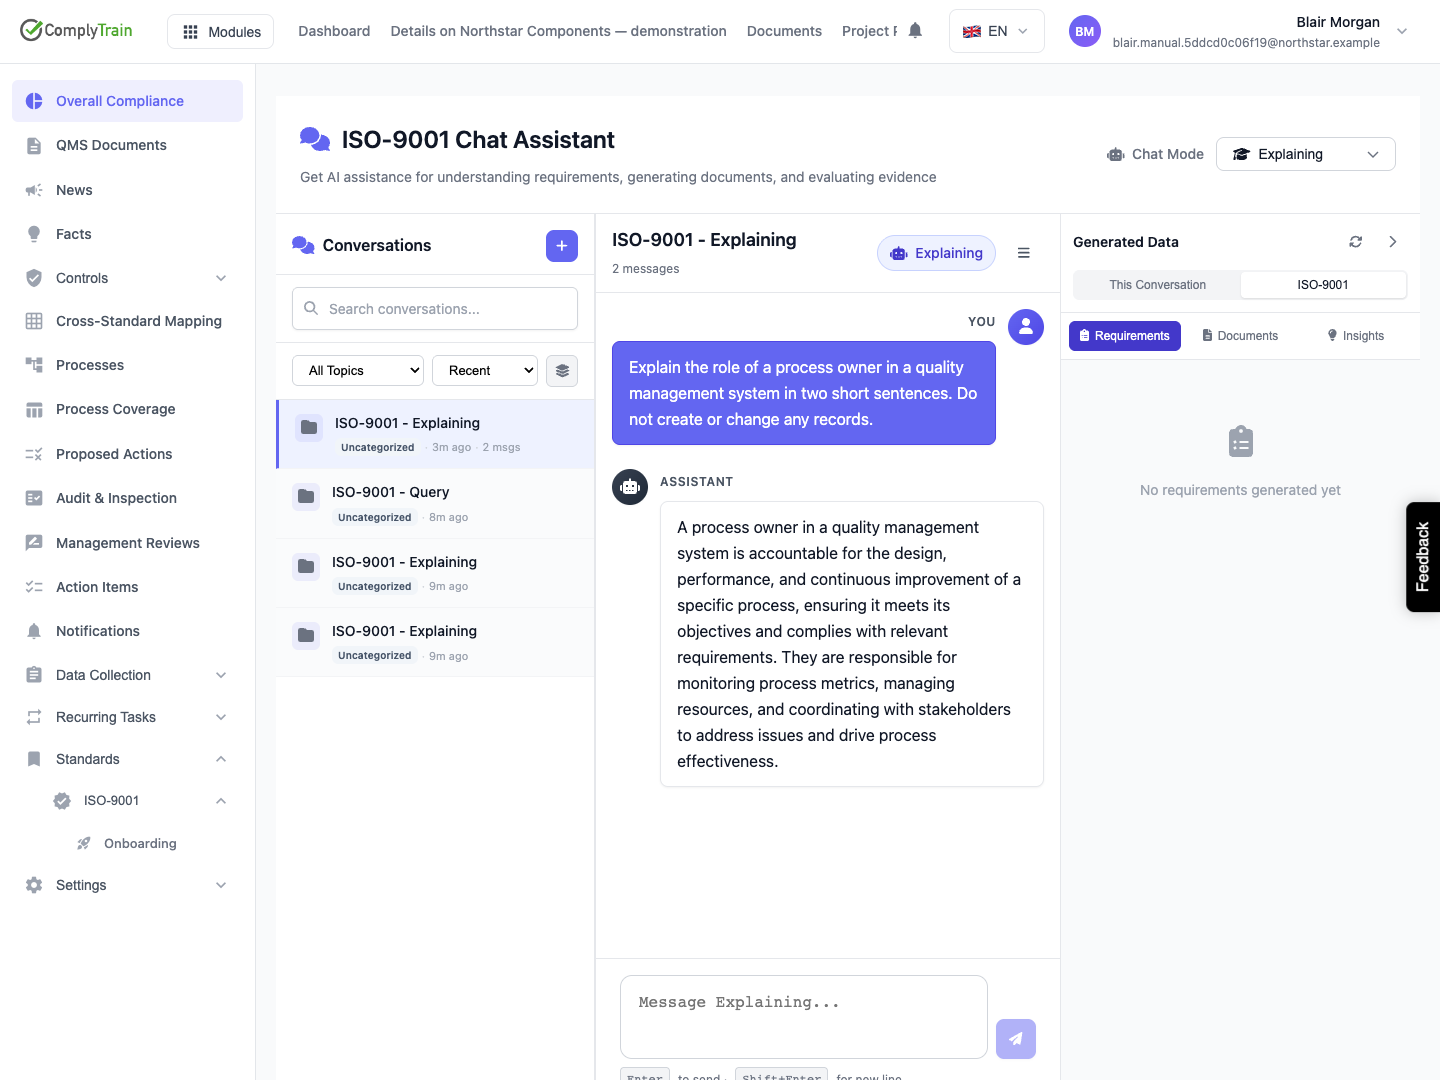Viewport: 1440px width, 1080px height.
Task: Click the Processes diagram icon
Action: [34, 365]
